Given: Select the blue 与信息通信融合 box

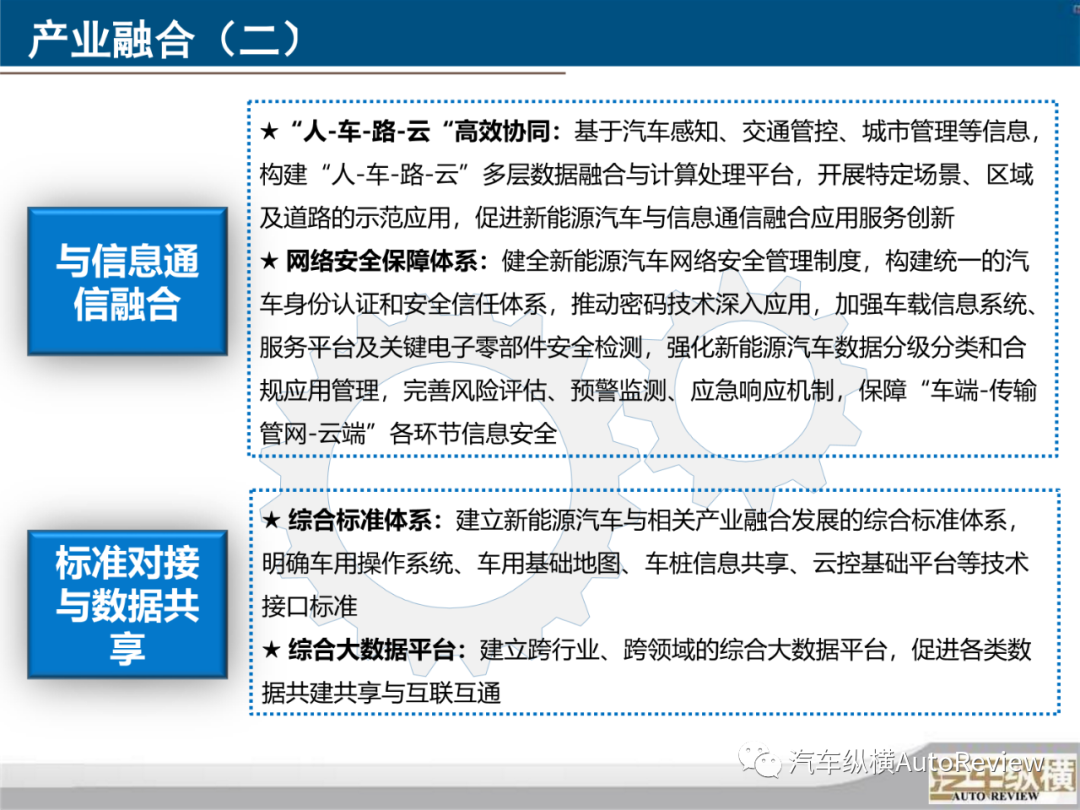Looking at the screenshot, I should 127,281.
